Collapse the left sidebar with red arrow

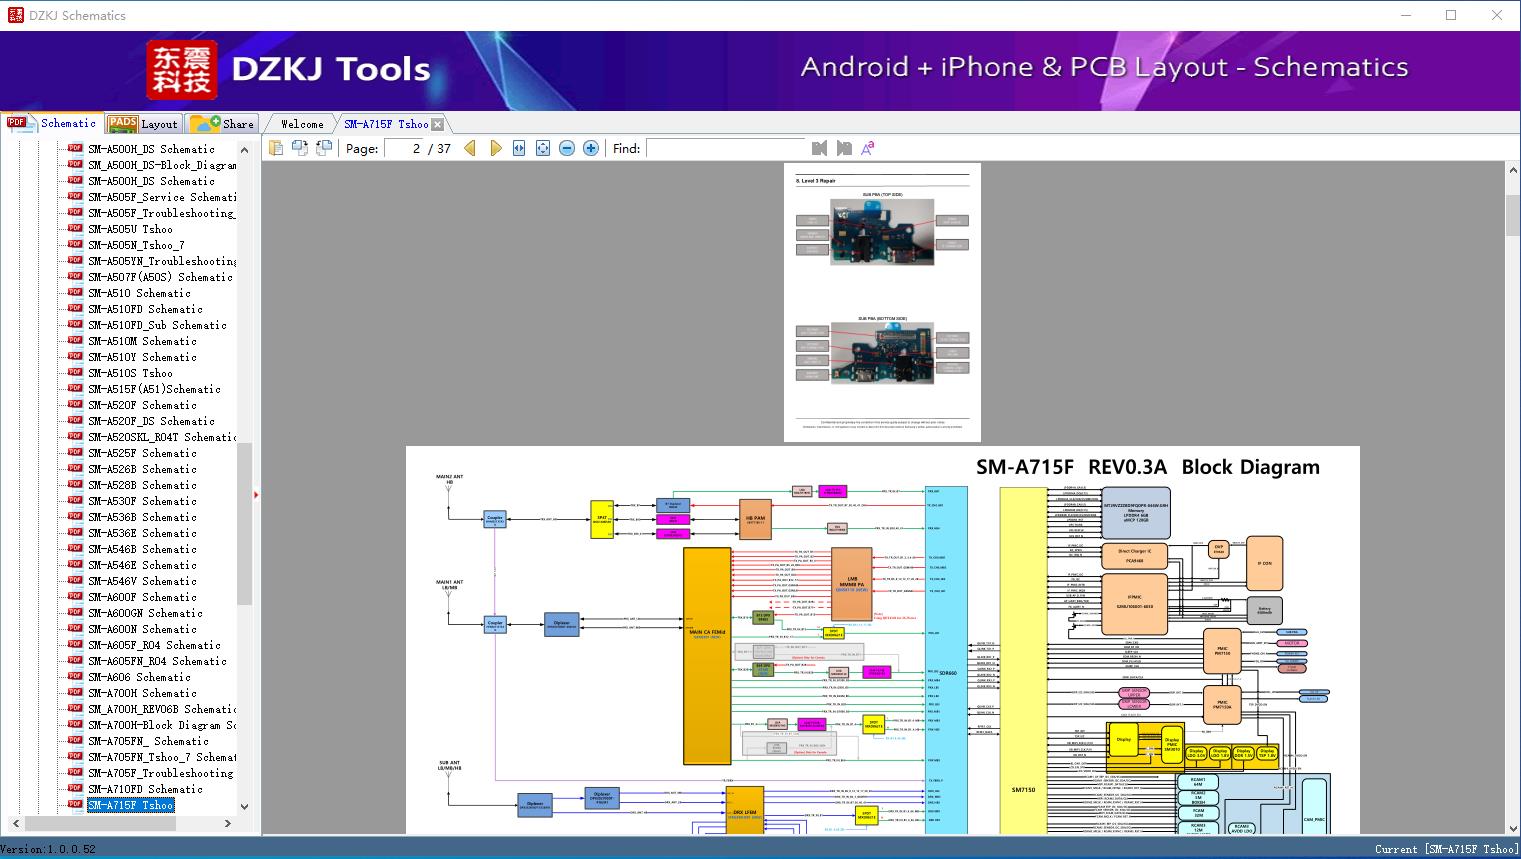click(257, 494)
